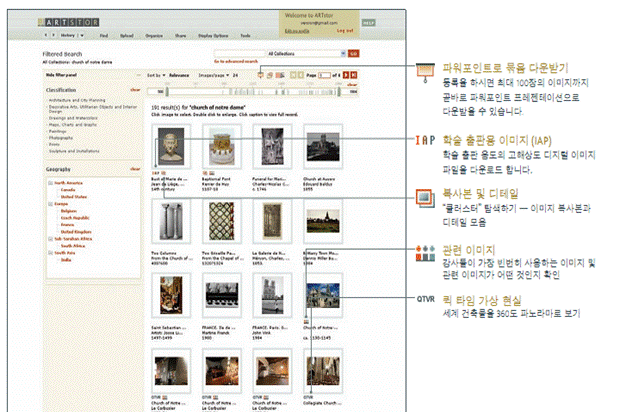The image size is (626, 412).
Task: Click the red GO search button
Action: coord(354,53)
